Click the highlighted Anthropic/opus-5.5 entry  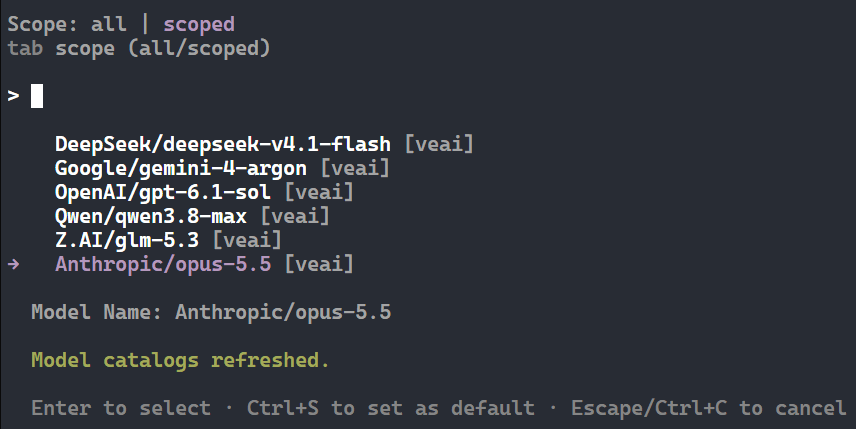click(204, 264)
